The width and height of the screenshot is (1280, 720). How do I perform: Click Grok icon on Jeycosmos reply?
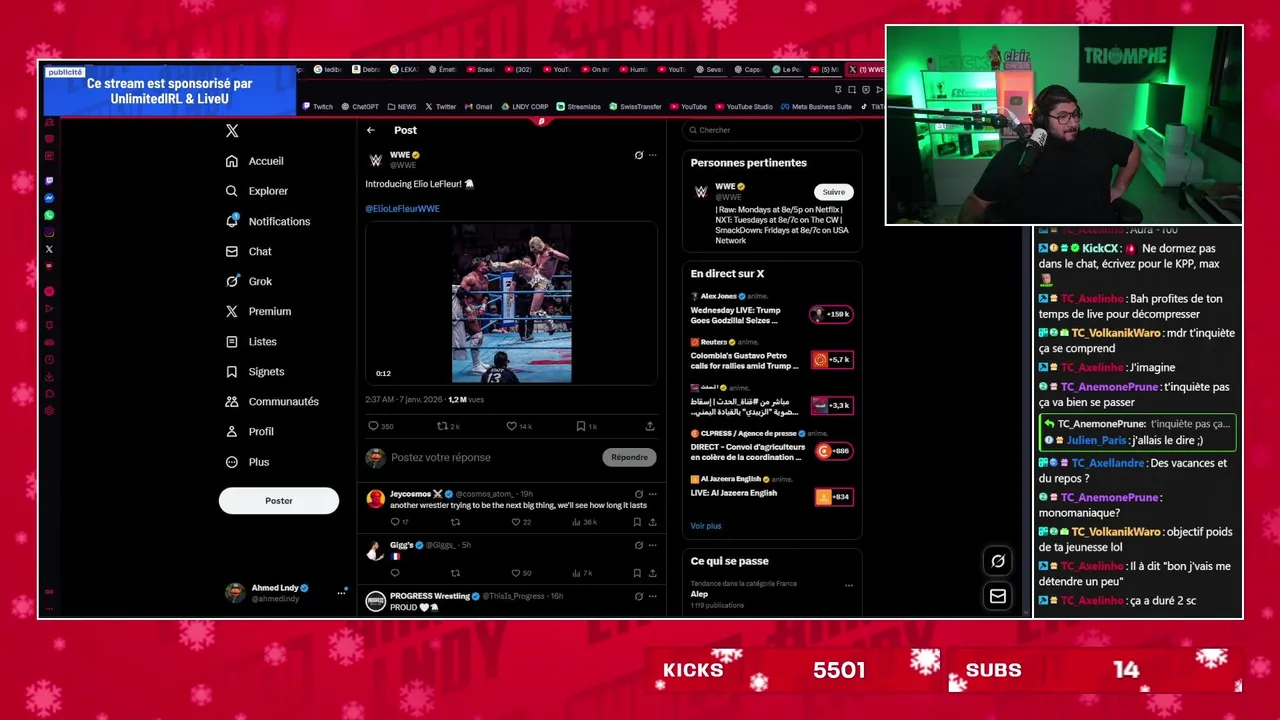(639, 494)
